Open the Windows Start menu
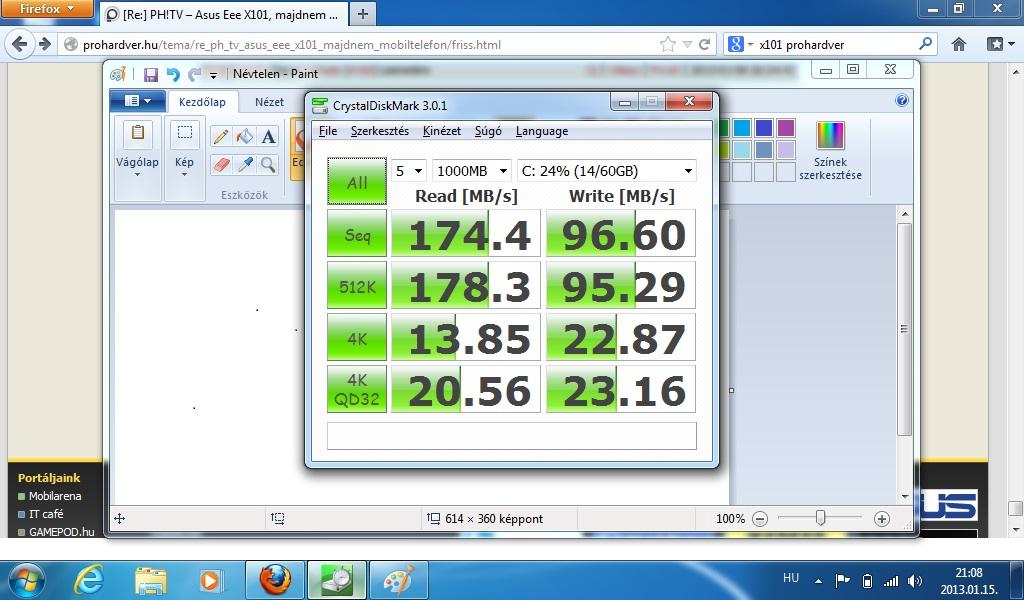This screenshot has width=1024, height=600. pyautogui.click(x=26, y=580)
